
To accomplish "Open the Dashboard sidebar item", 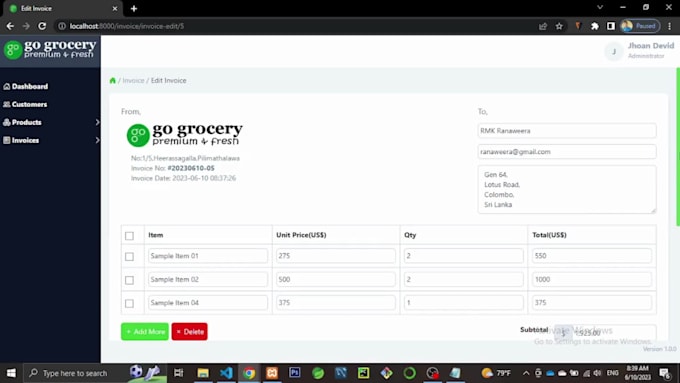I will click(26, 86).
